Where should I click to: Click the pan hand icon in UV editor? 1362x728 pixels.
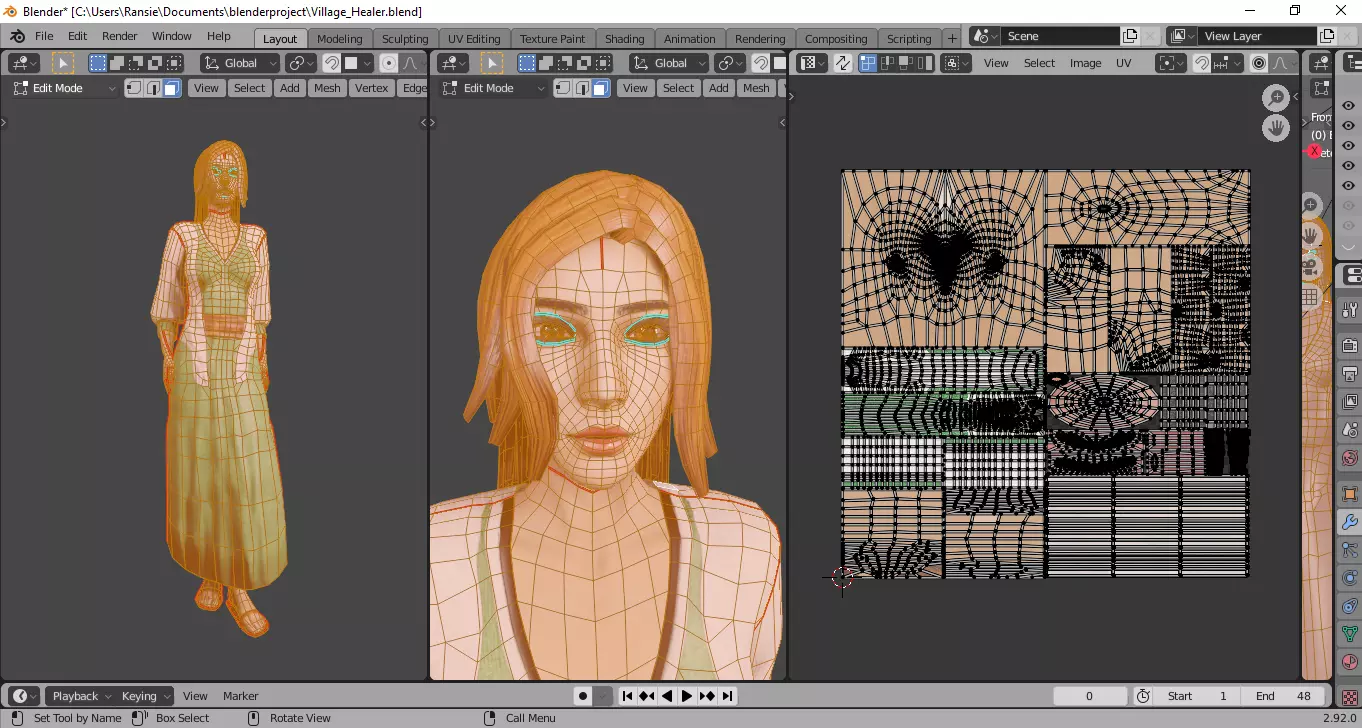tap(1276, 128)
